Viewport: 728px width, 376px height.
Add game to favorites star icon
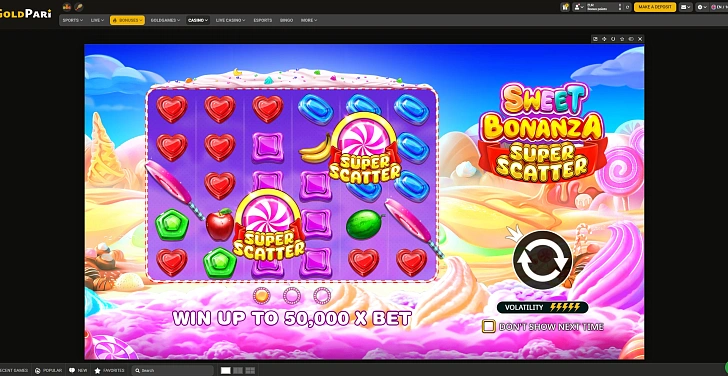(x=622, y=39)
